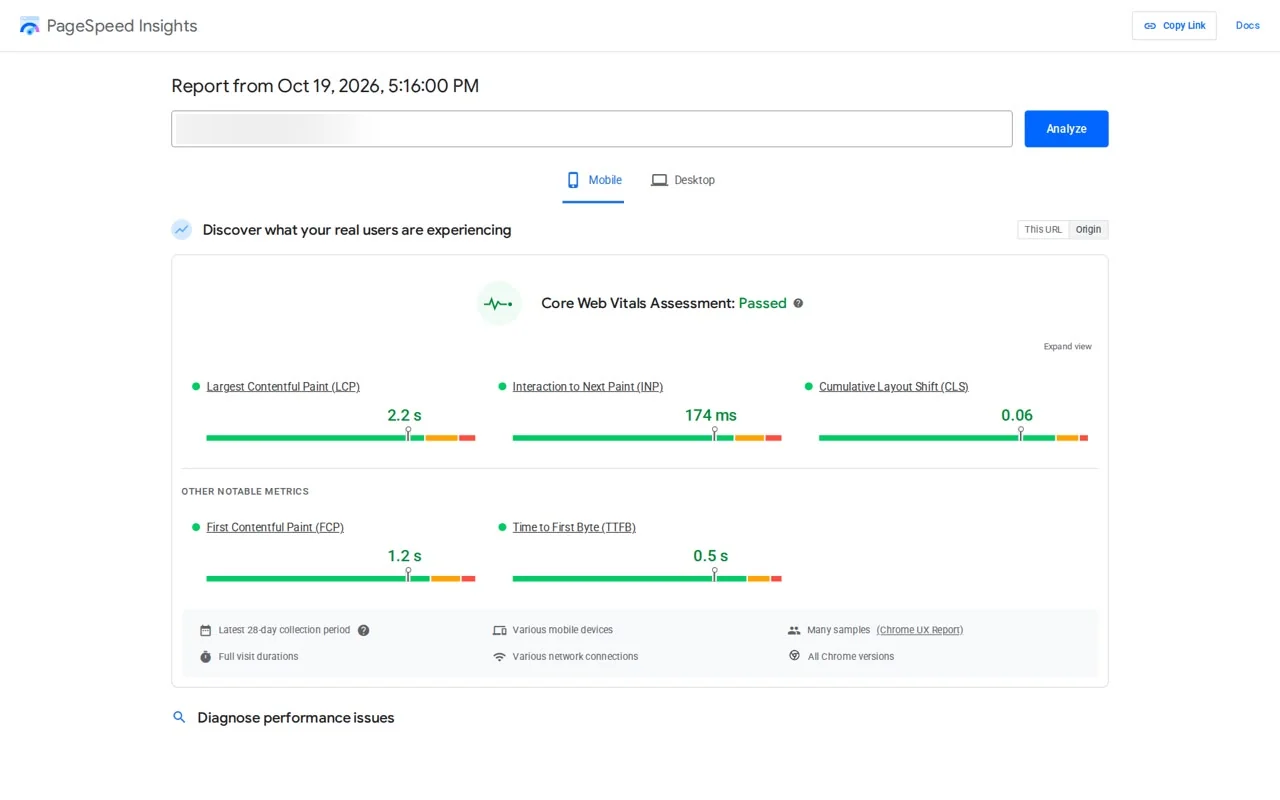Click the people icon beside Many samples
This screenshot has width=1280, height=800.
point(794,630)
